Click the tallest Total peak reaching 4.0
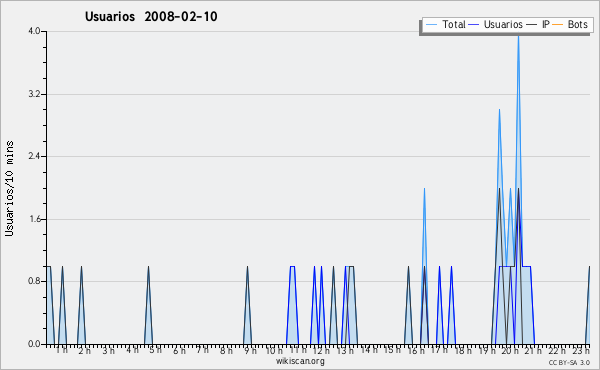Image resolution: width=600 pixels, height=370 pixels. 518,36
